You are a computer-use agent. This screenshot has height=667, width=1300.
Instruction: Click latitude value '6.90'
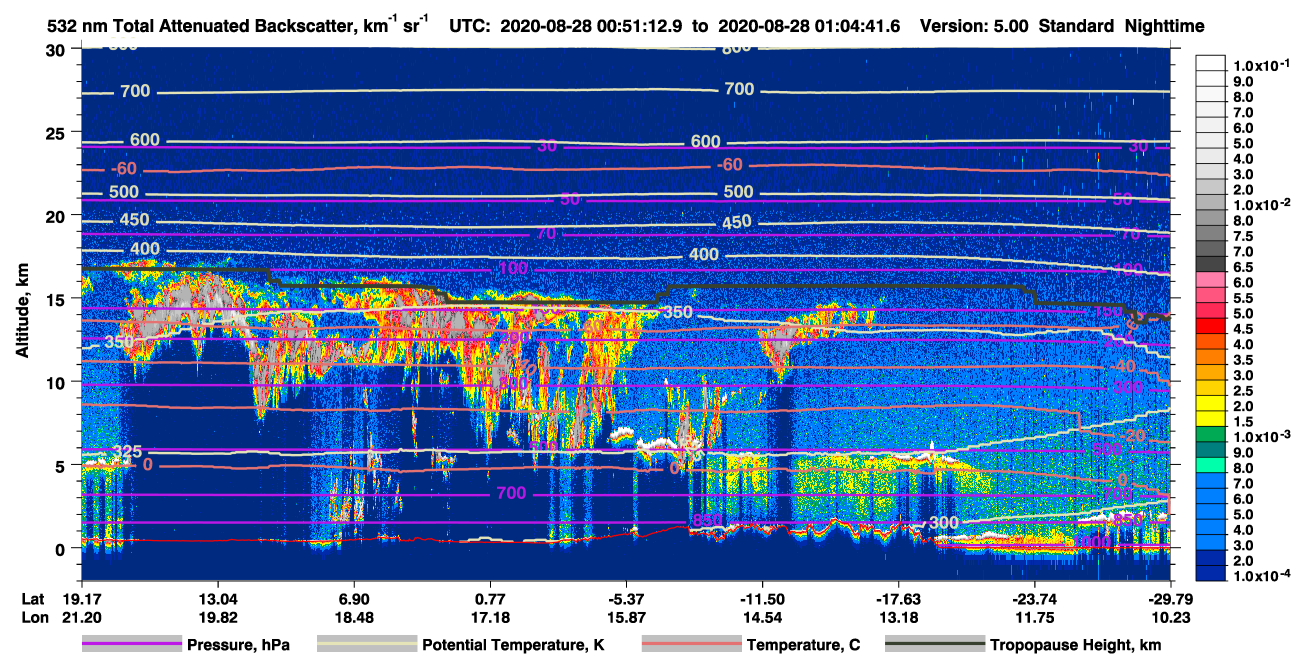pyautogui.click(x=354, y=598)
